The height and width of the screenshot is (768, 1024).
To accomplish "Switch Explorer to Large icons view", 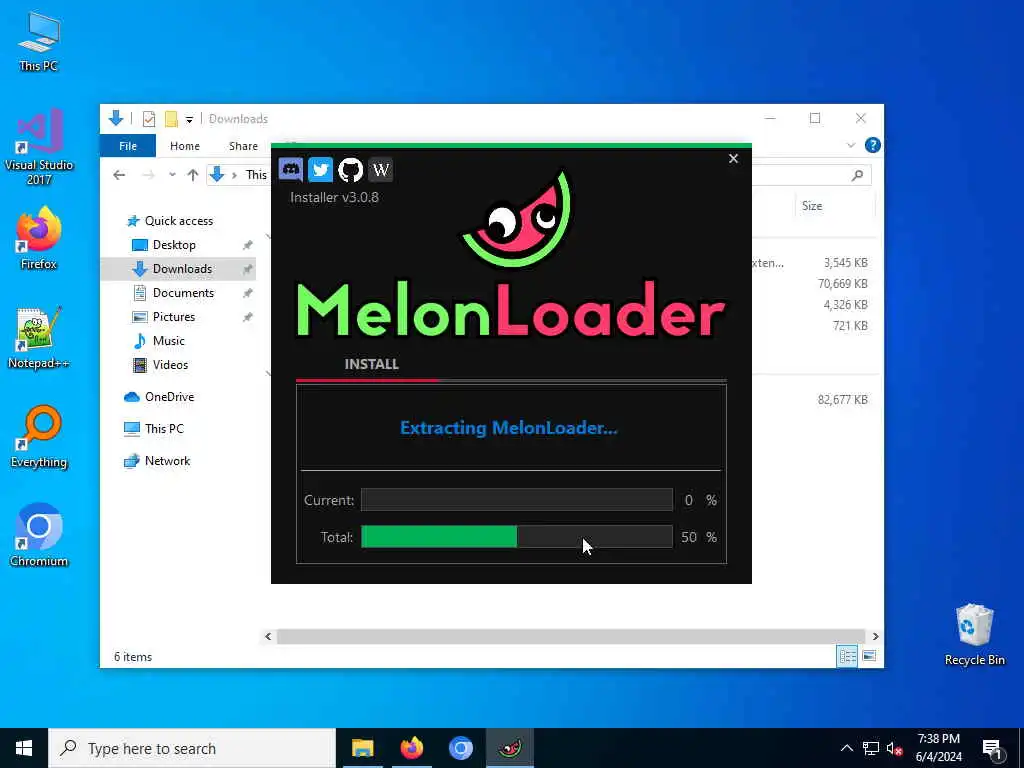I will pos(869,656).
